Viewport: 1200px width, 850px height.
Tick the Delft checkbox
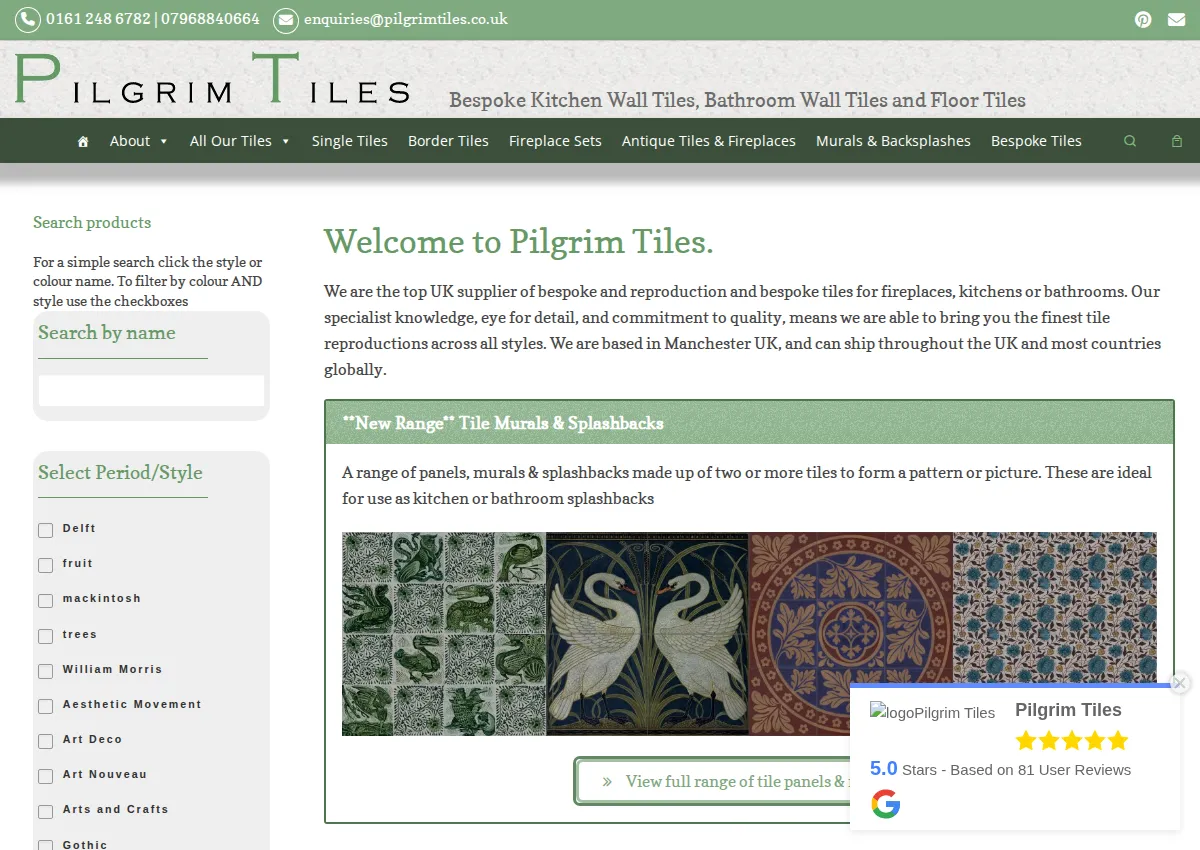click(x=45, y=530)
